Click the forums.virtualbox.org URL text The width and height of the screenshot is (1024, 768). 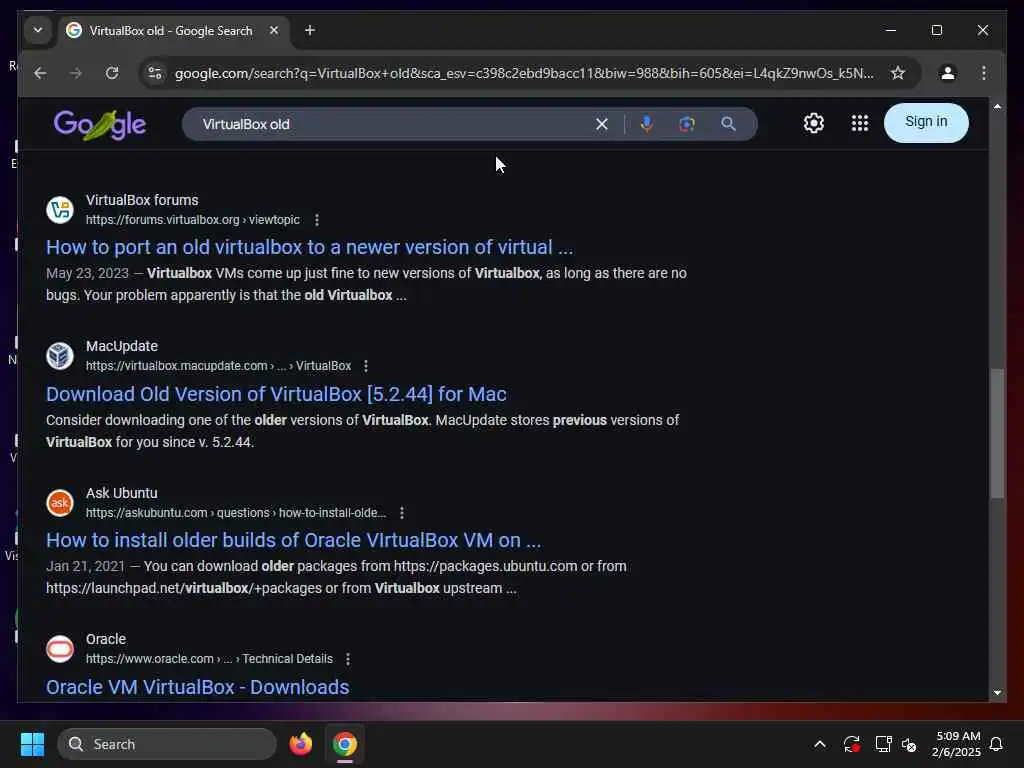pyautogui.click(x=193, y=220)
